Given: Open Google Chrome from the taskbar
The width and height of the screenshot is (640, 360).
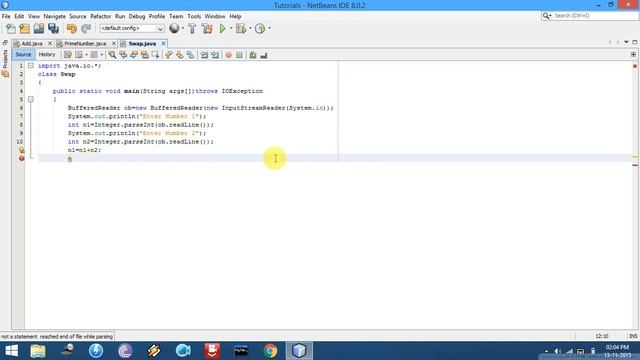Looking at the screenshot, I should click(270, 351).
